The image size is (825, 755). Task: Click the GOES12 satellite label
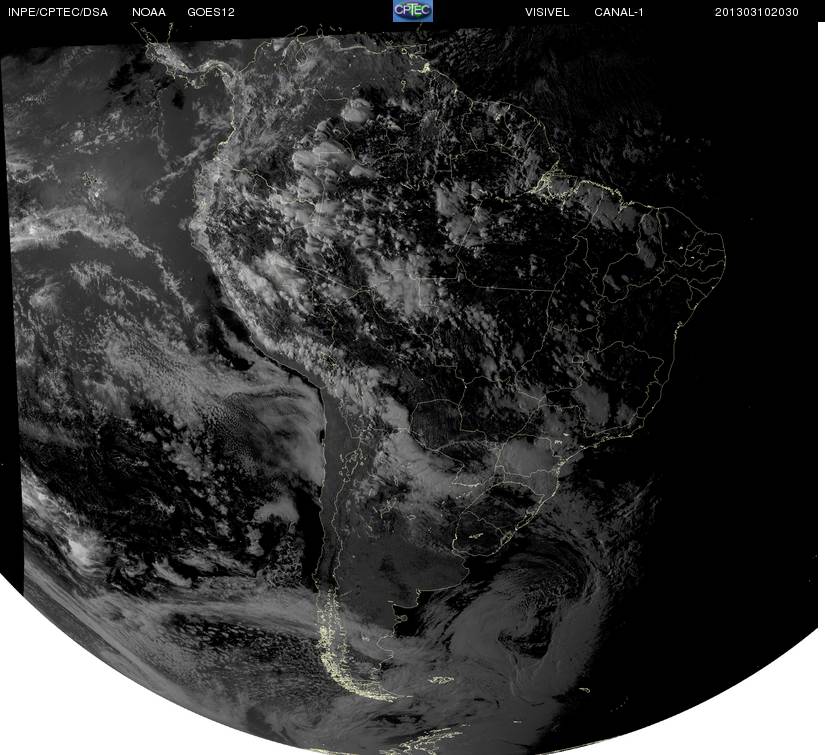click(x=211, y=12)
